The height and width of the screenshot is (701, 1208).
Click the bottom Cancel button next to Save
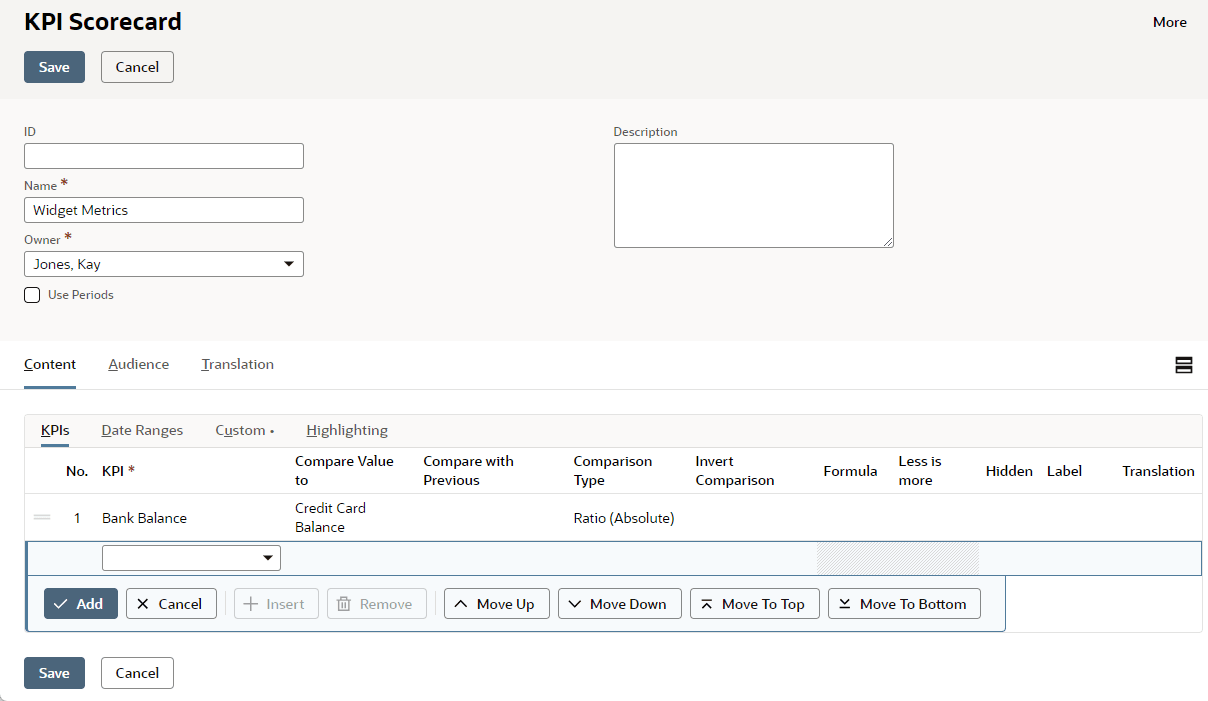coord(137,673)
